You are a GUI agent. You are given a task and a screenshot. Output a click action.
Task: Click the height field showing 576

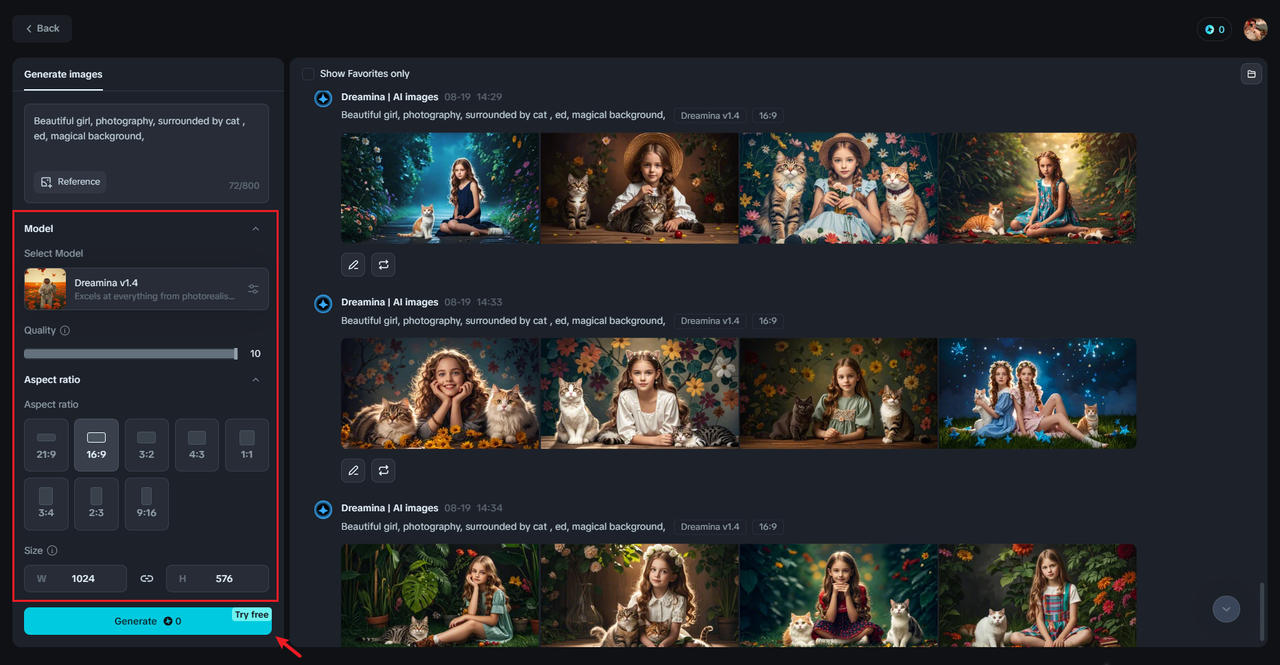217,578
